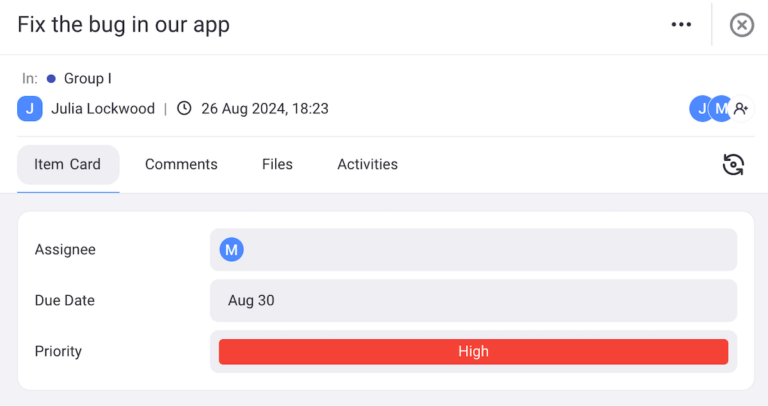
Task: Click the Group I link
Action: click(x=88, y=78)
